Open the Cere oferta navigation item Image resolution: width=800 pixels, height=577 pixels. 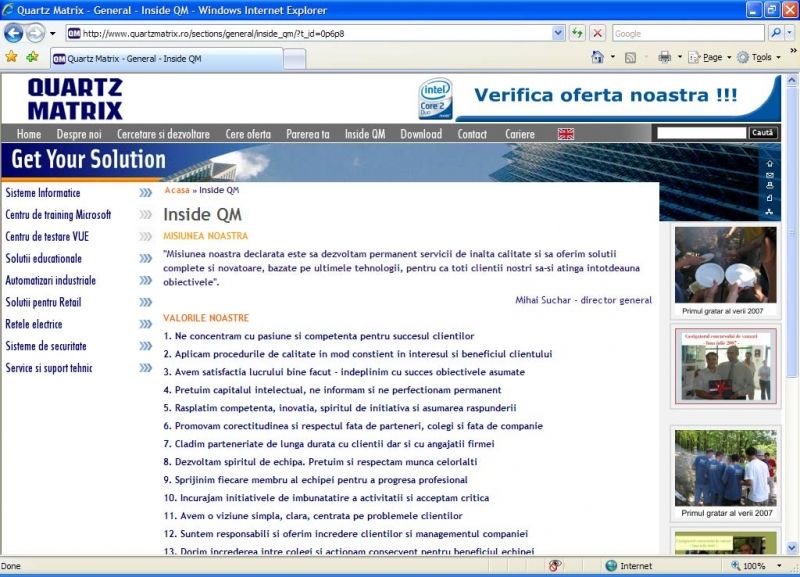pos(248,134)
